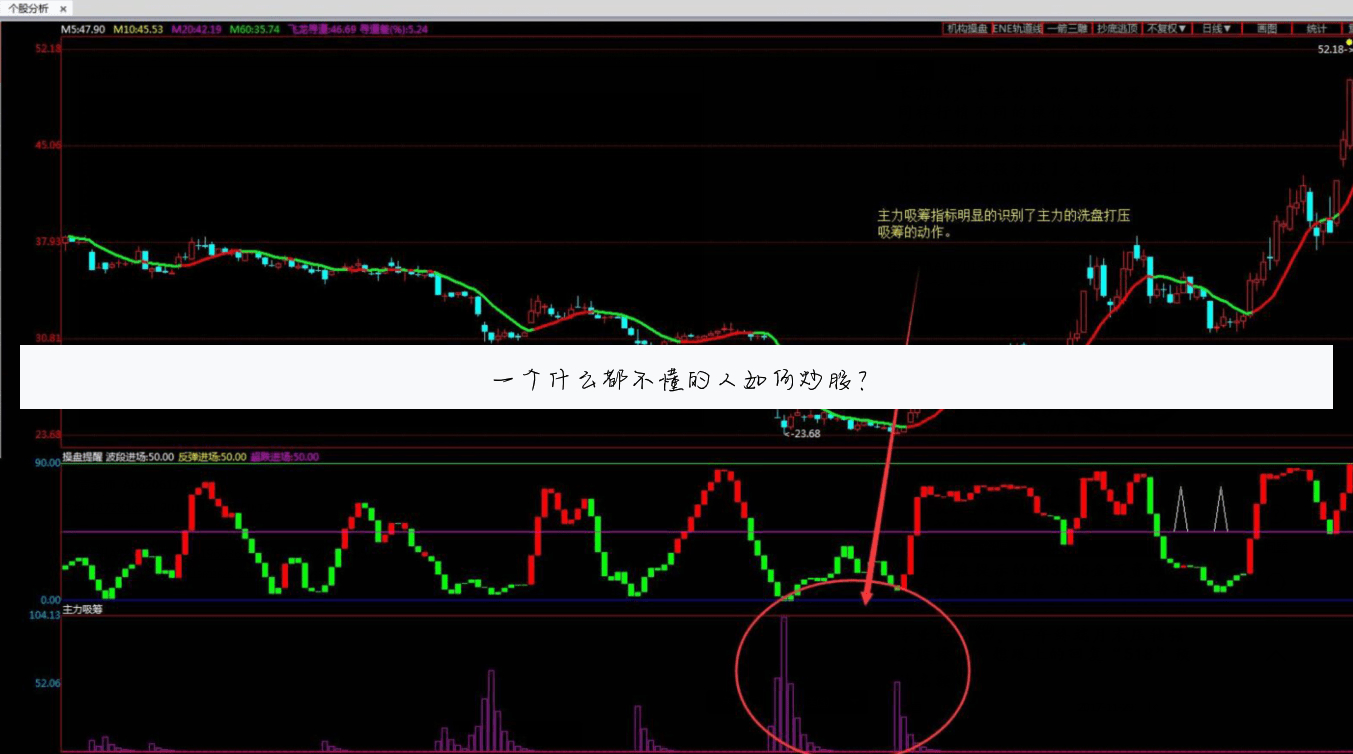Screen dimensions: 1353x754
Task: Click the 超跌进场:50.00 value label
Action: point(284,456)
